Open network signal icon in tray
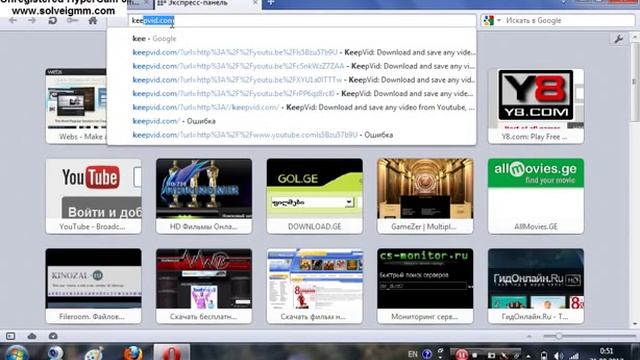This screenshot has height=360, width=640. pos(574,356)
